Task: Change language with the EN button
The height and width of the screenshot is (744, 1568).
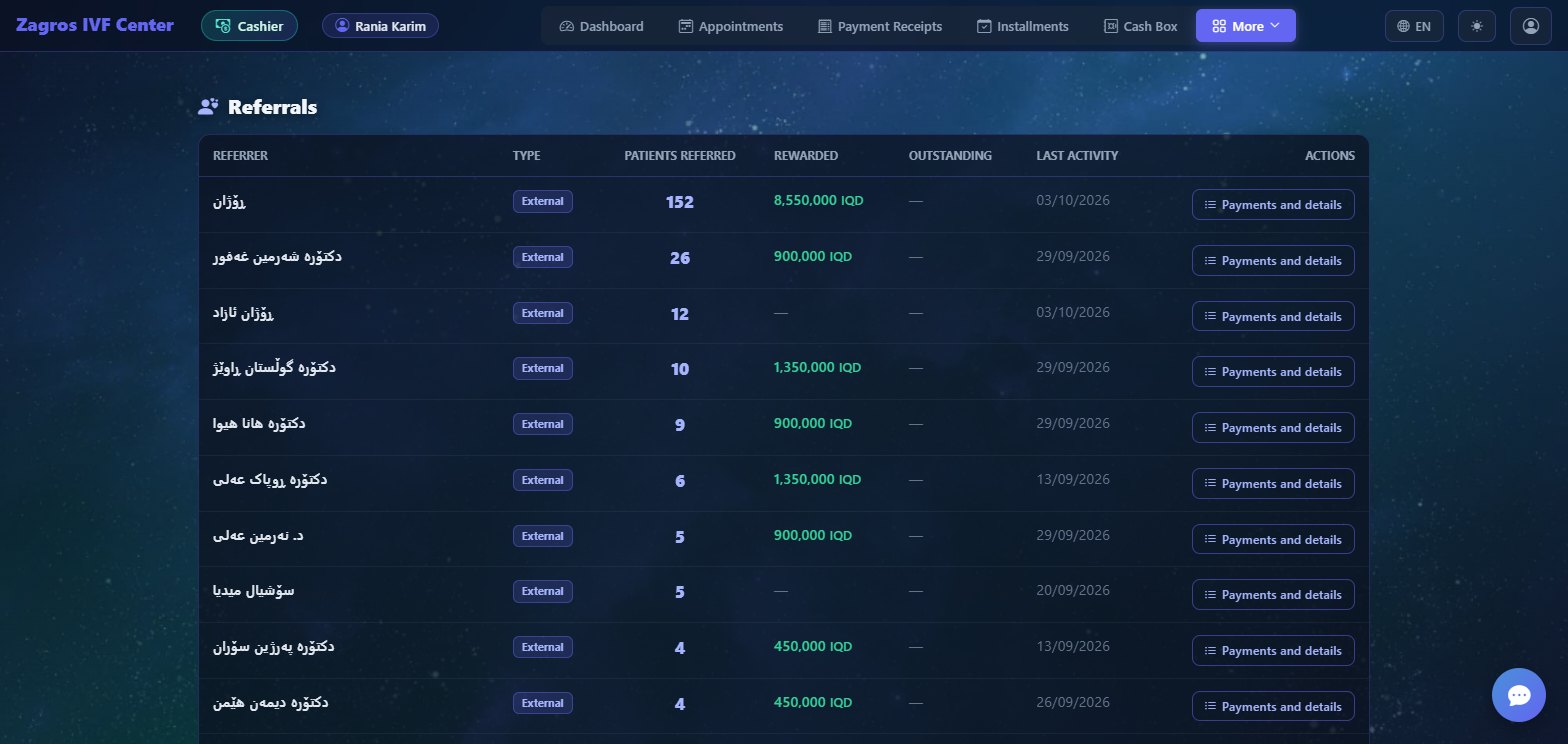Action: [1414, 26]
